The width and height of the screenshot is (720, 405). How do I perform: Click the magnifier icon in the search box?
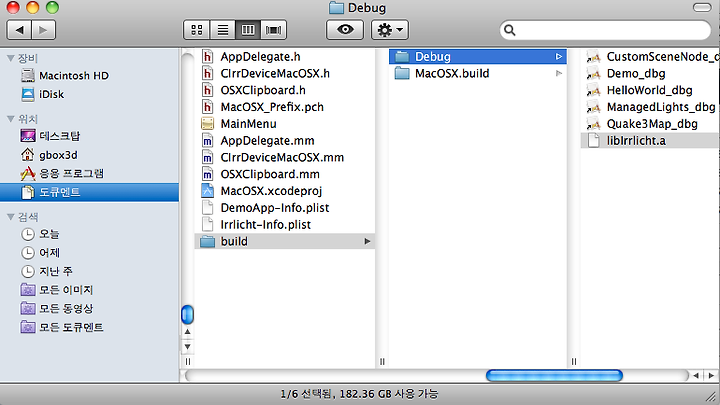[x=509, y=30]
